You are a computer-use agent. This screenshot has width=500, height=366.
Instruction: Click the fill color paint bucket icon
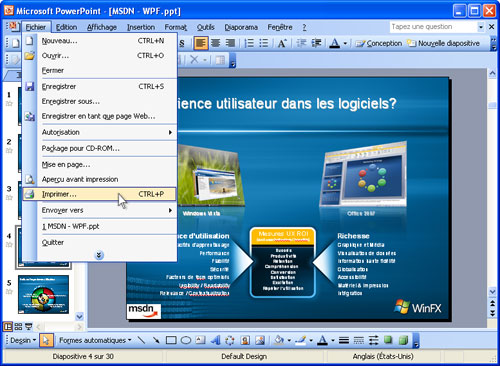click(279, 340)
